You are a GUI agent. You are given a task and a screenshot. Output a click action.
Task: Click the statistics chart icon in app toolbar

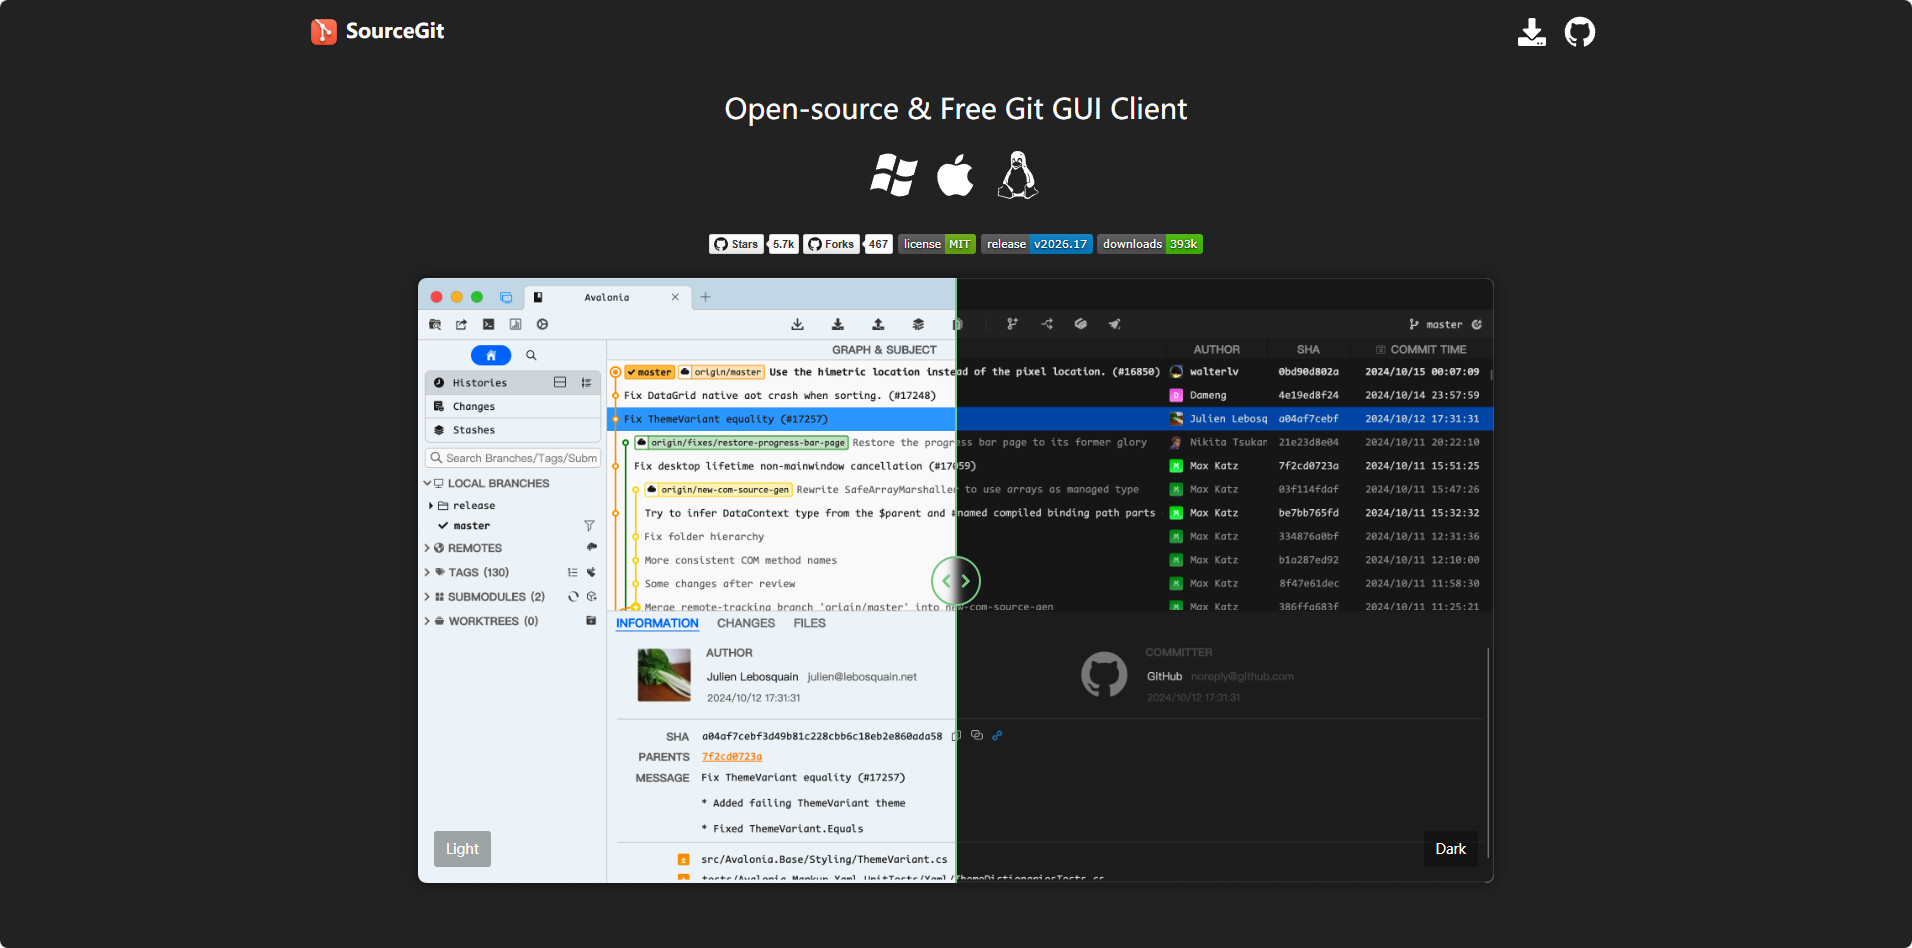tap(515, 324)
